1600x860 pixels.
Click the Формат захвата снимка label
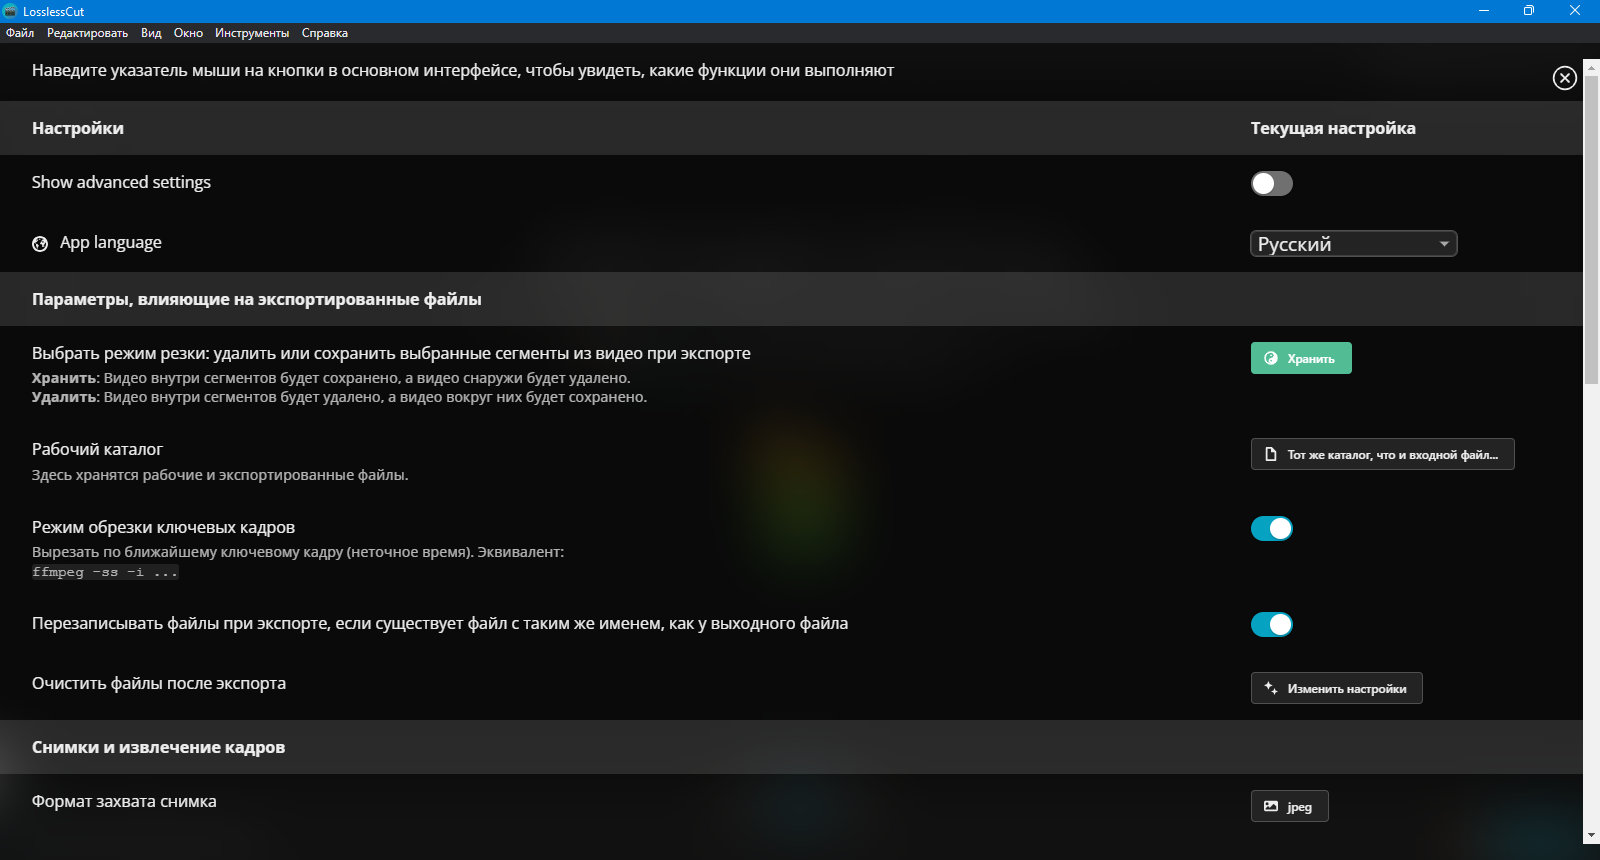tap(124, 801)
